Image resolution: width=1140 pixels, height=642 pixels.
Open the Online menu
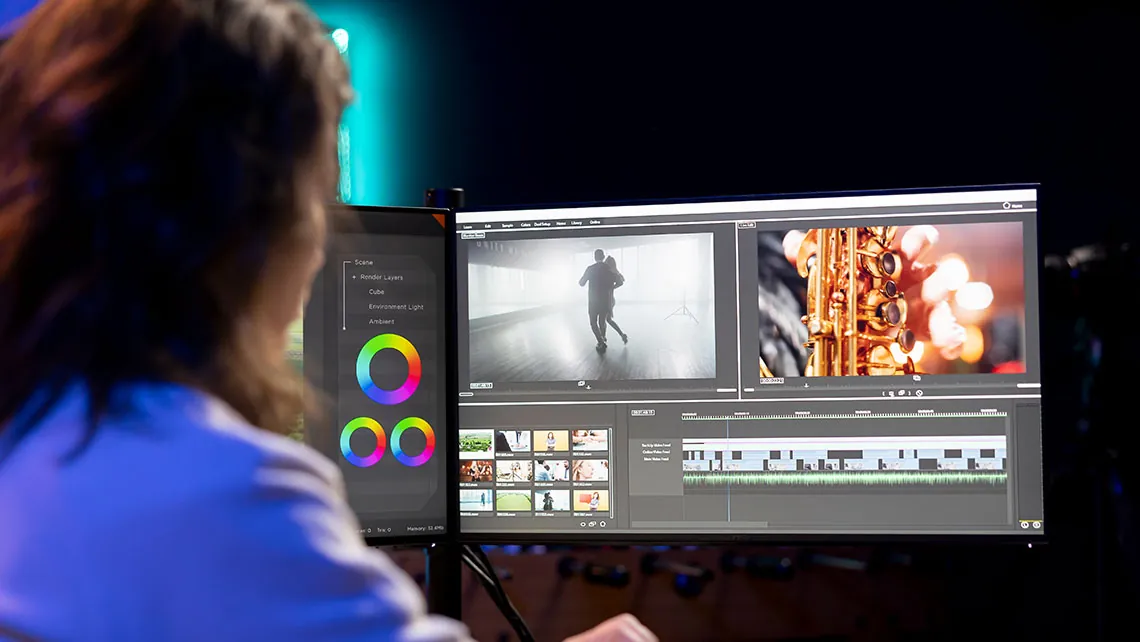click(x=595, y=222)
